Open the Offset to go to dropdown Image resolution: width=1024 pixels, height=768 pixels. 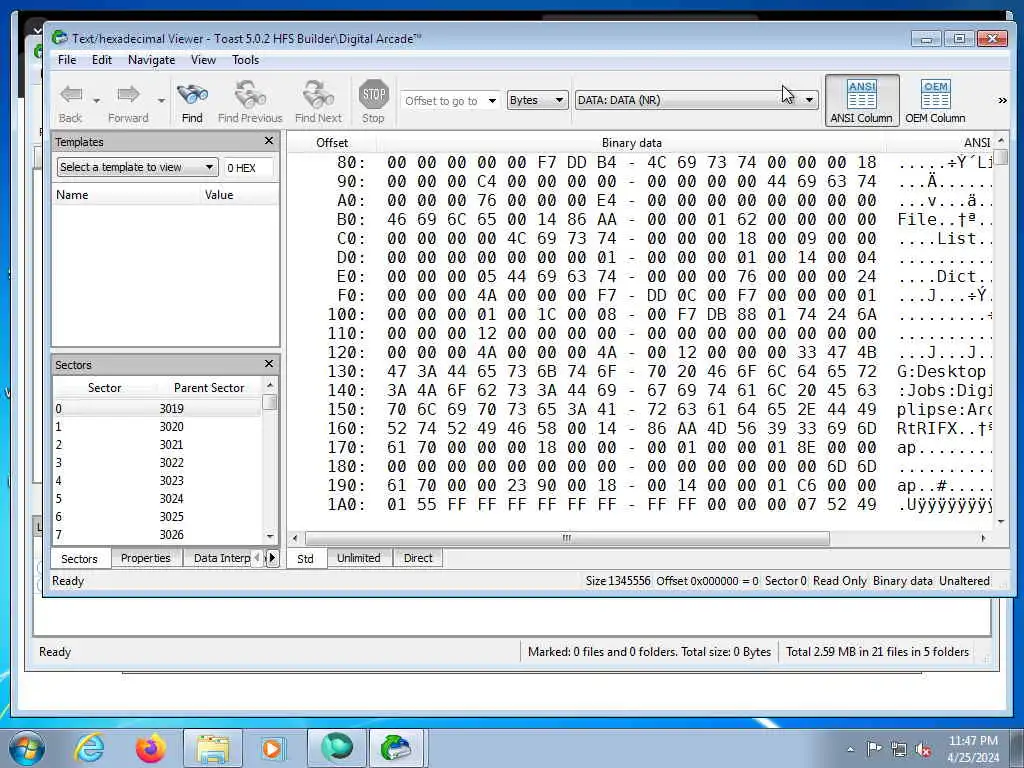click(x=492, y=101)
